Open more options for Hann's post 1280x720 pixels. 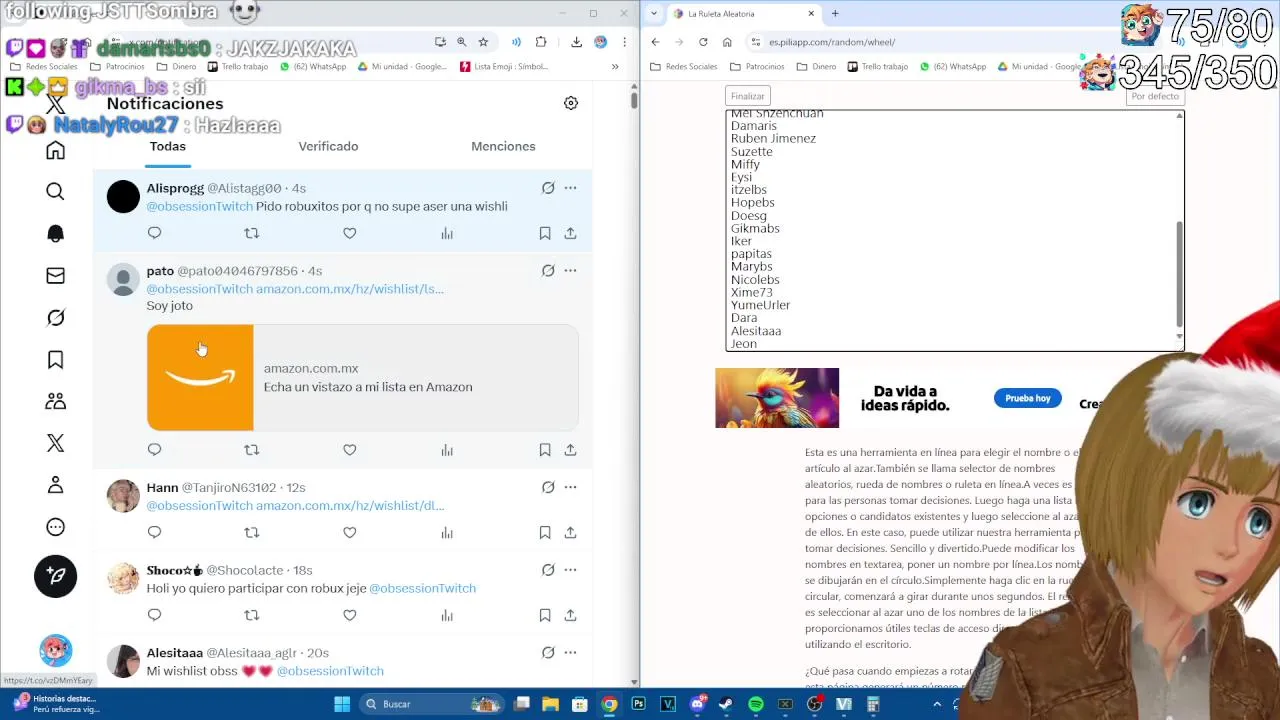(x=570, y=488)
